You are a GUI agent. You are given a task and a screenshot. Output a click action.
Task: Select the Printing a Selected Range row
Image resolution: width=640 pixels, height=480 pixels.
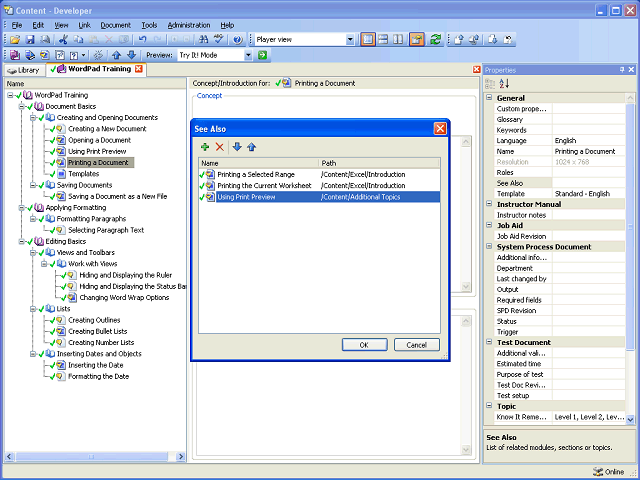[319, 175]
